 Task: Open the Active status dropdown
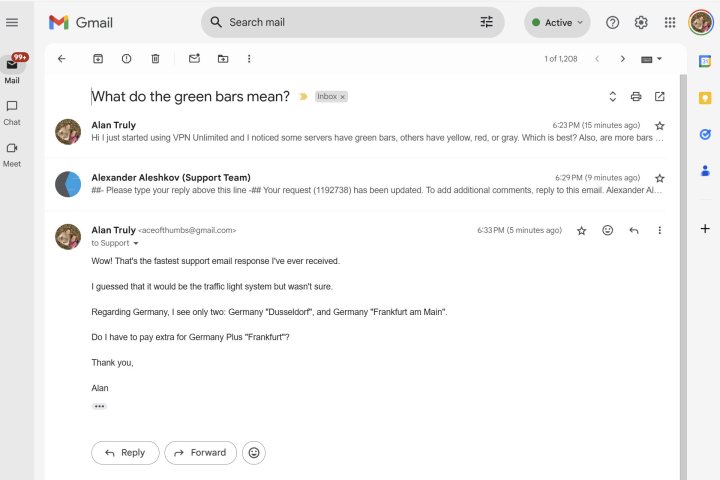(x=557, y=22)
